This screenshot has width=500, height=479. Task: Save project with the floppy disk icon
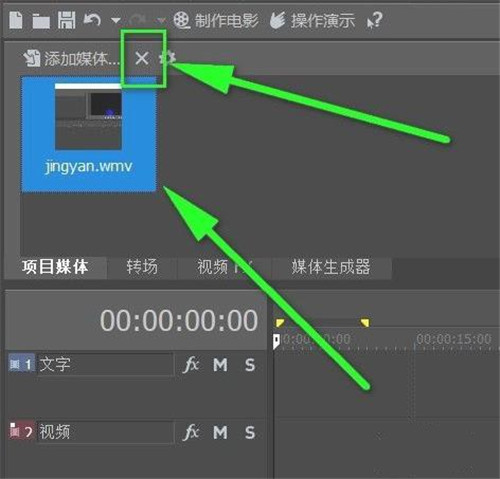[x=67, y=20]
